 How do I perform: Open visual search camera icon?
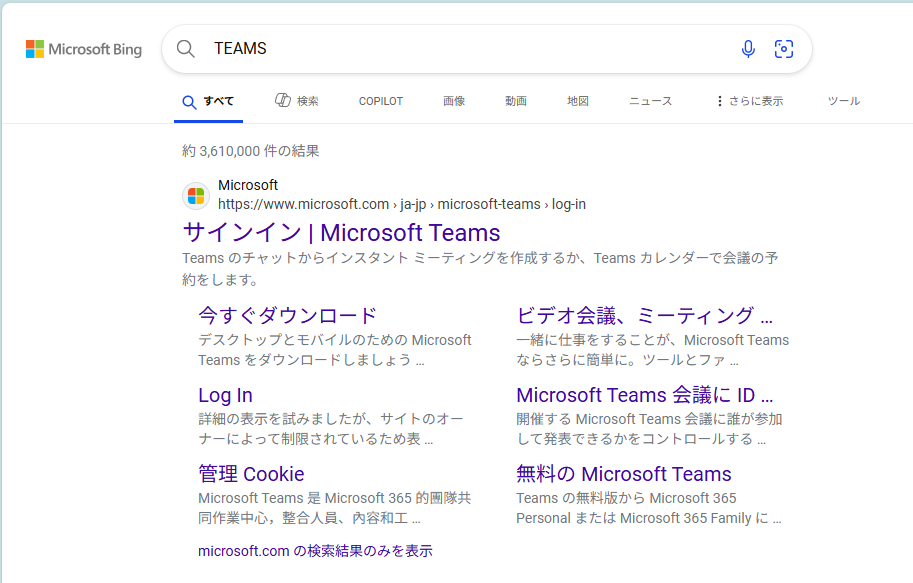tap(784, 49)
